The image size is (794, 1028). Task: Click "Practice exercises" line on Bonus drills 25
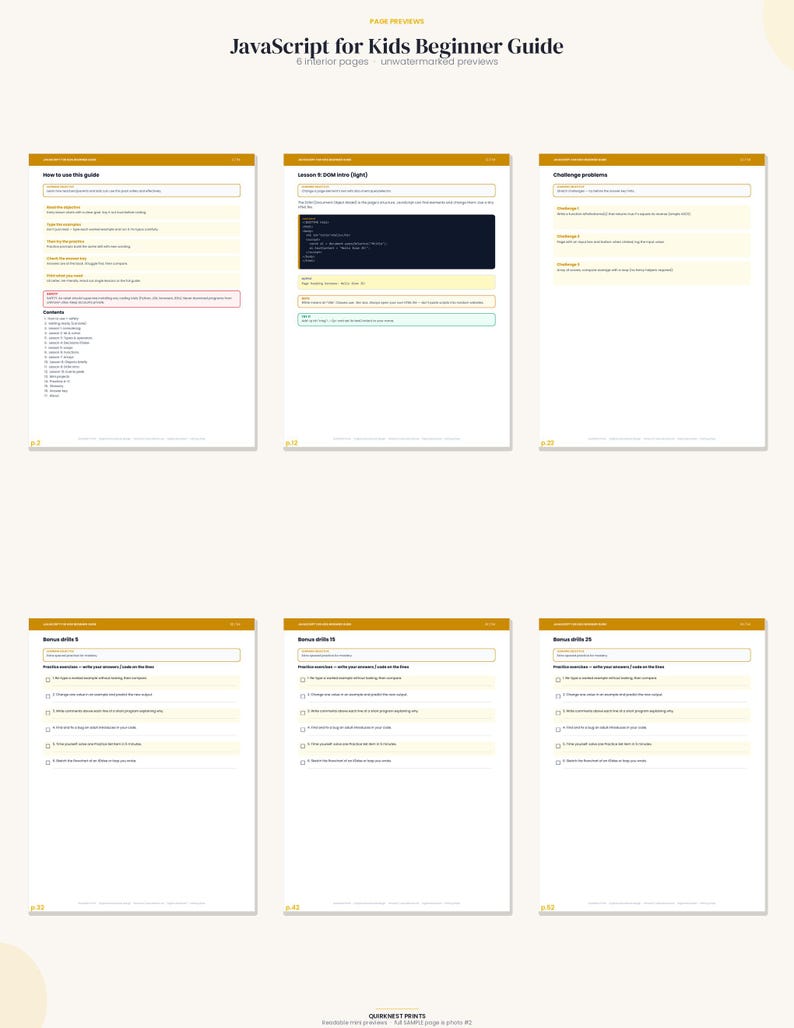point(608,667)
